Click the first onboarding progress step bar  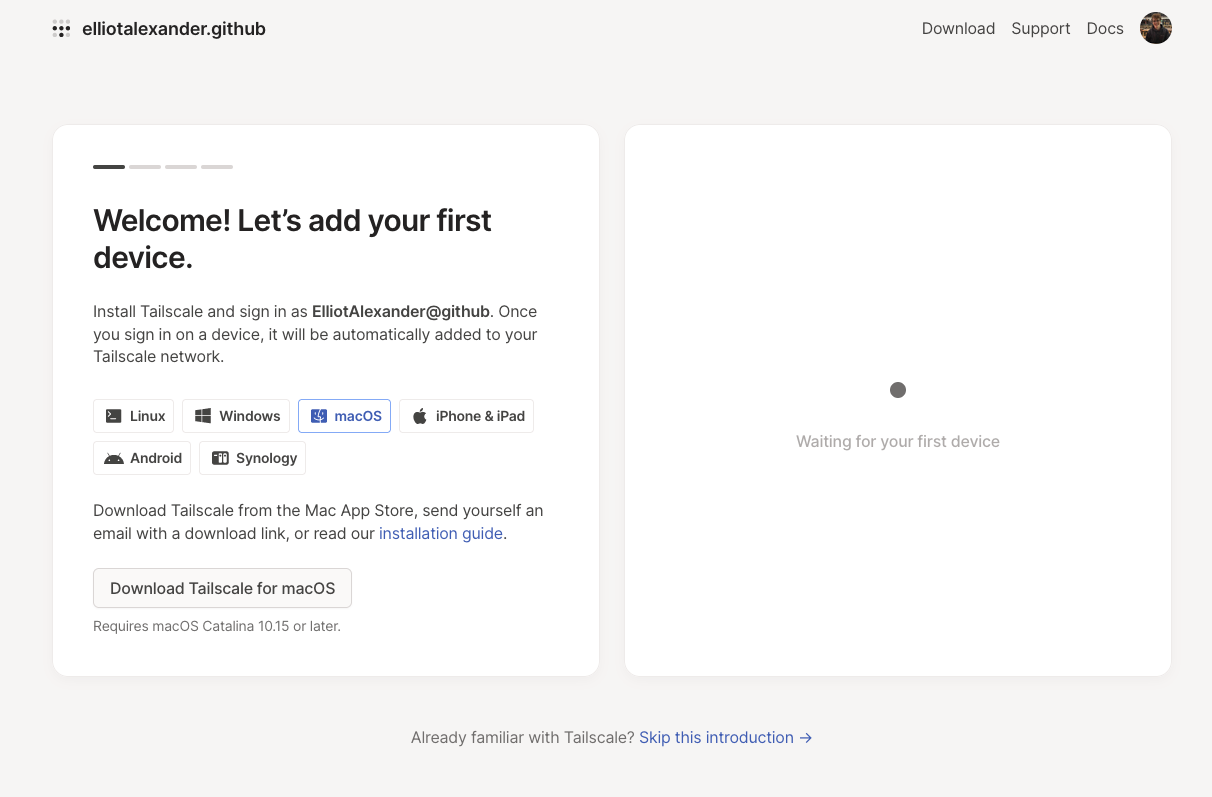click(109, 167)
